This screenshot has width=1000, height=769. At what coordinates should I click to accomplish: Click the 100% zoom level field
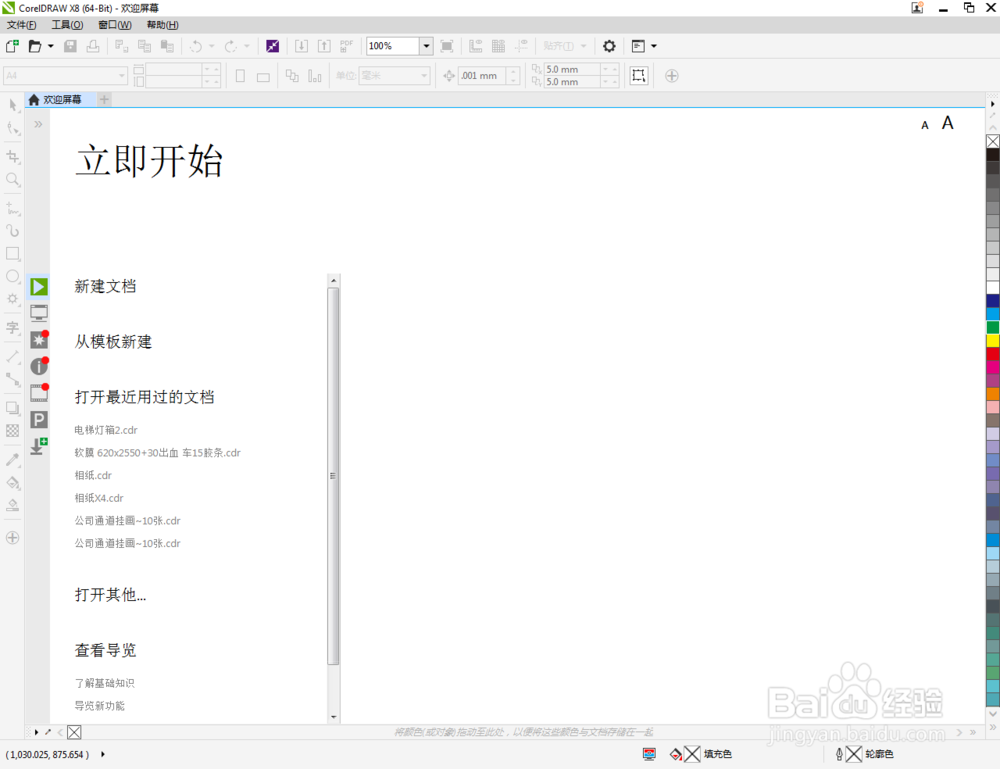click(x=393, y=46)
